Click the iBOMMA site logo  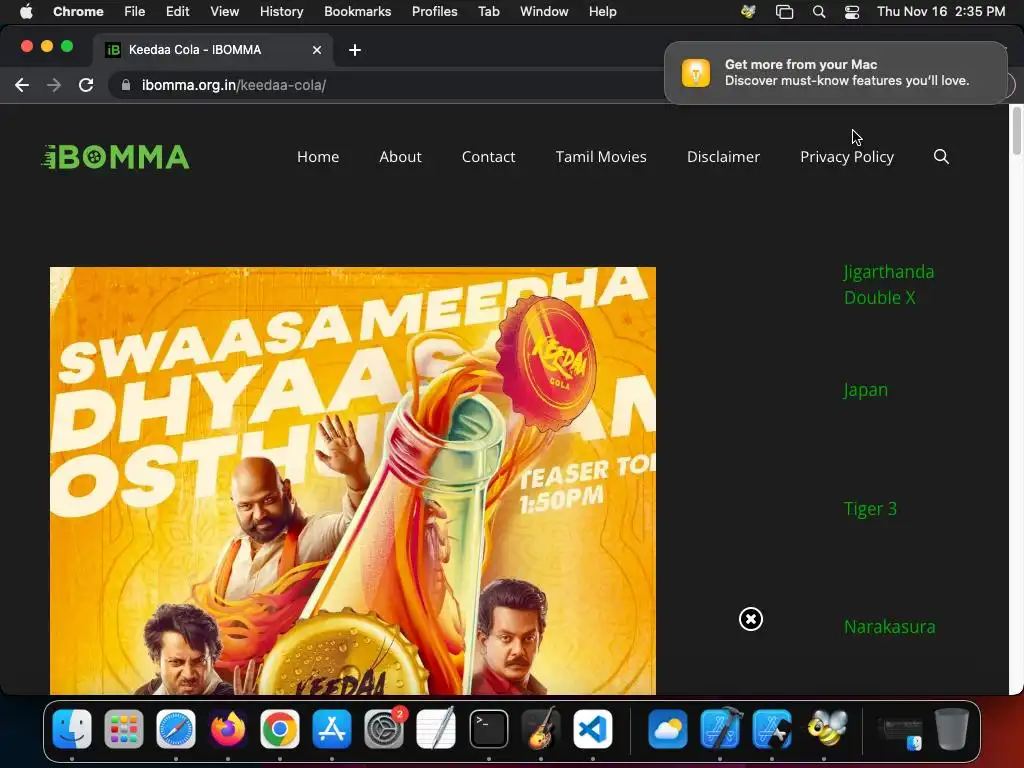click(116, 157)
